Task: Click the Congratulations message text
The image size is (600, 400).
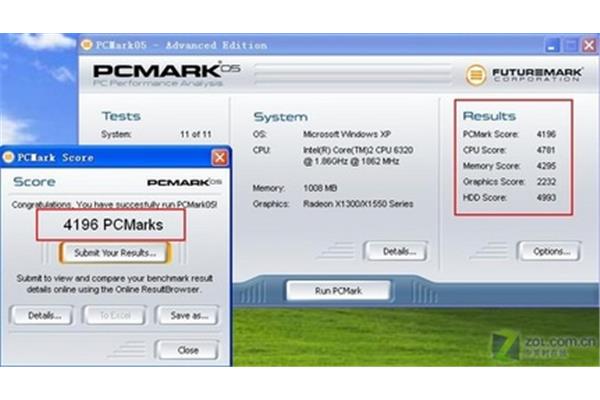Action: (x=114, y=204)
